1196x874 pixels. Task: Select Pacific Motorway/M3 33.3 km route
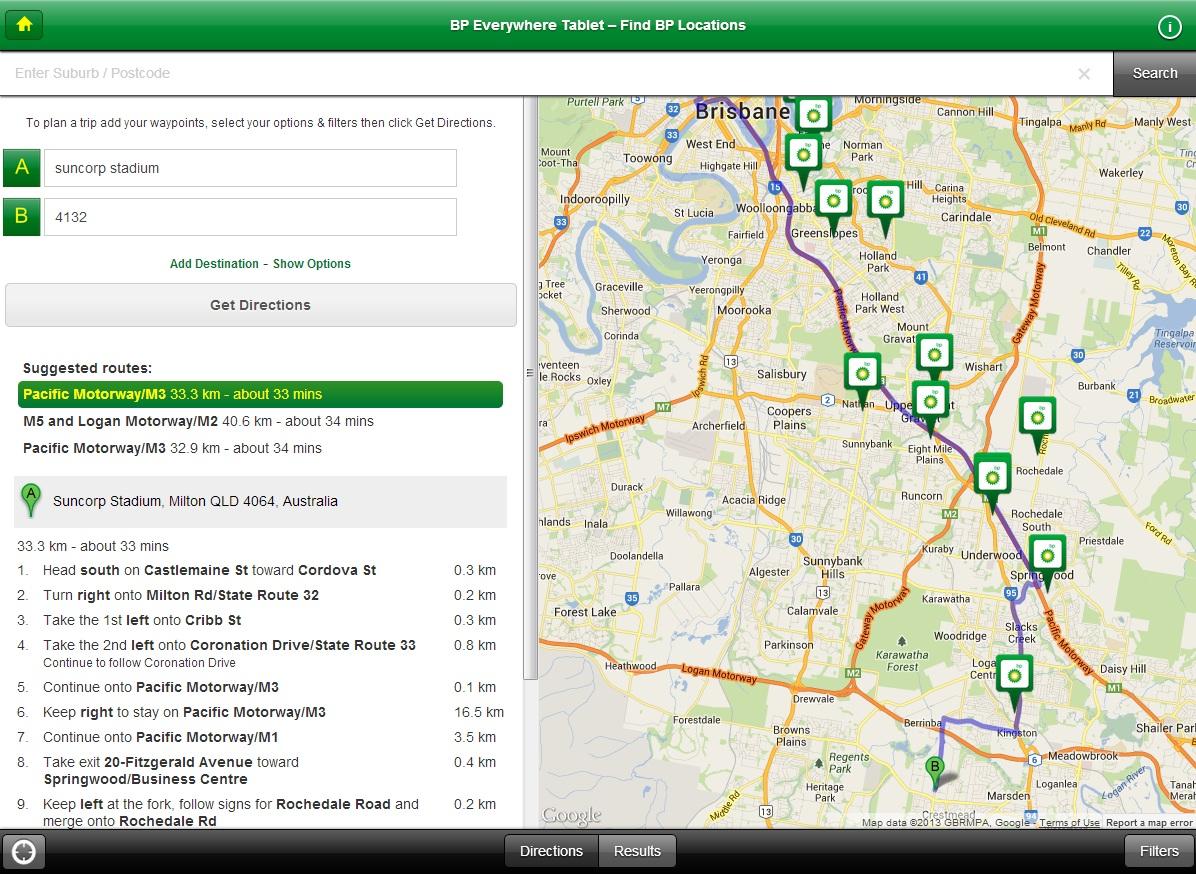pos(260,394)
